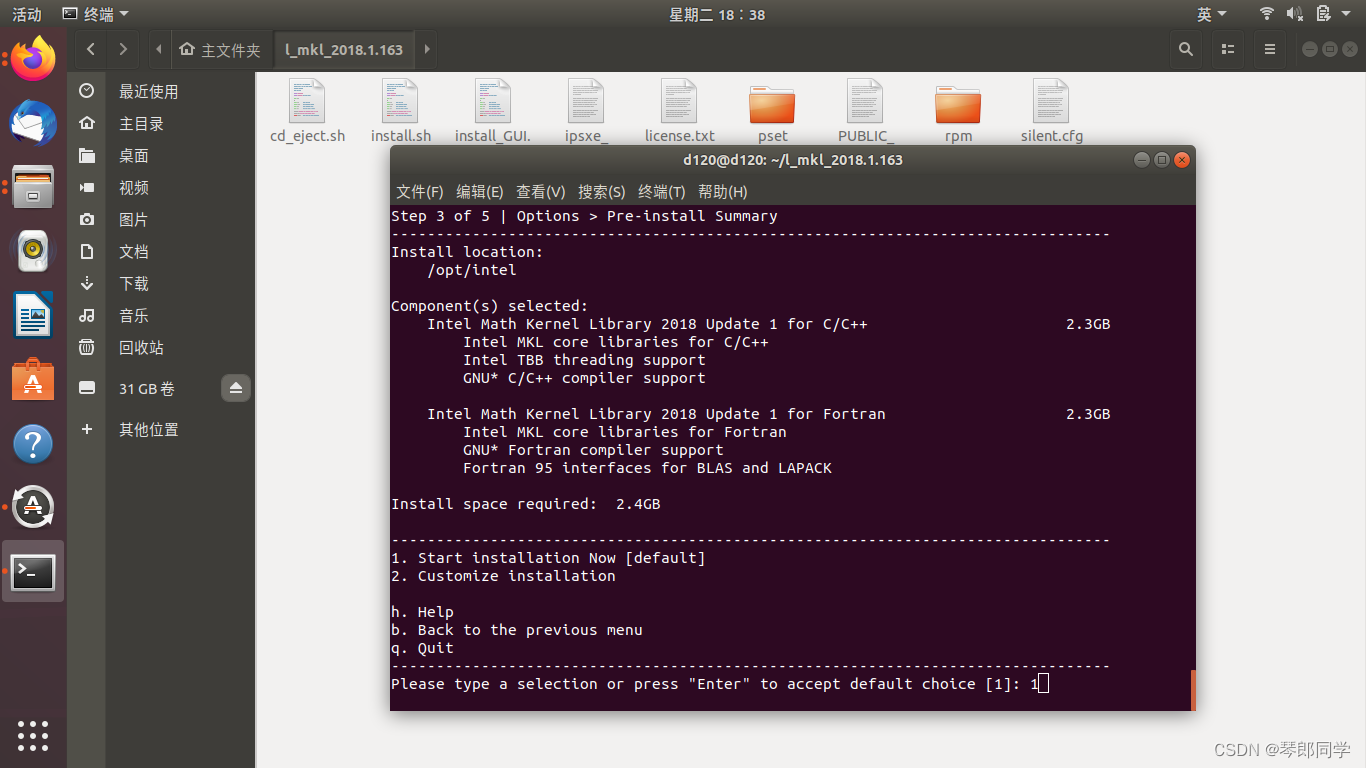
Task: Open the file manager hamburger menu
Action: [1270, 49]
